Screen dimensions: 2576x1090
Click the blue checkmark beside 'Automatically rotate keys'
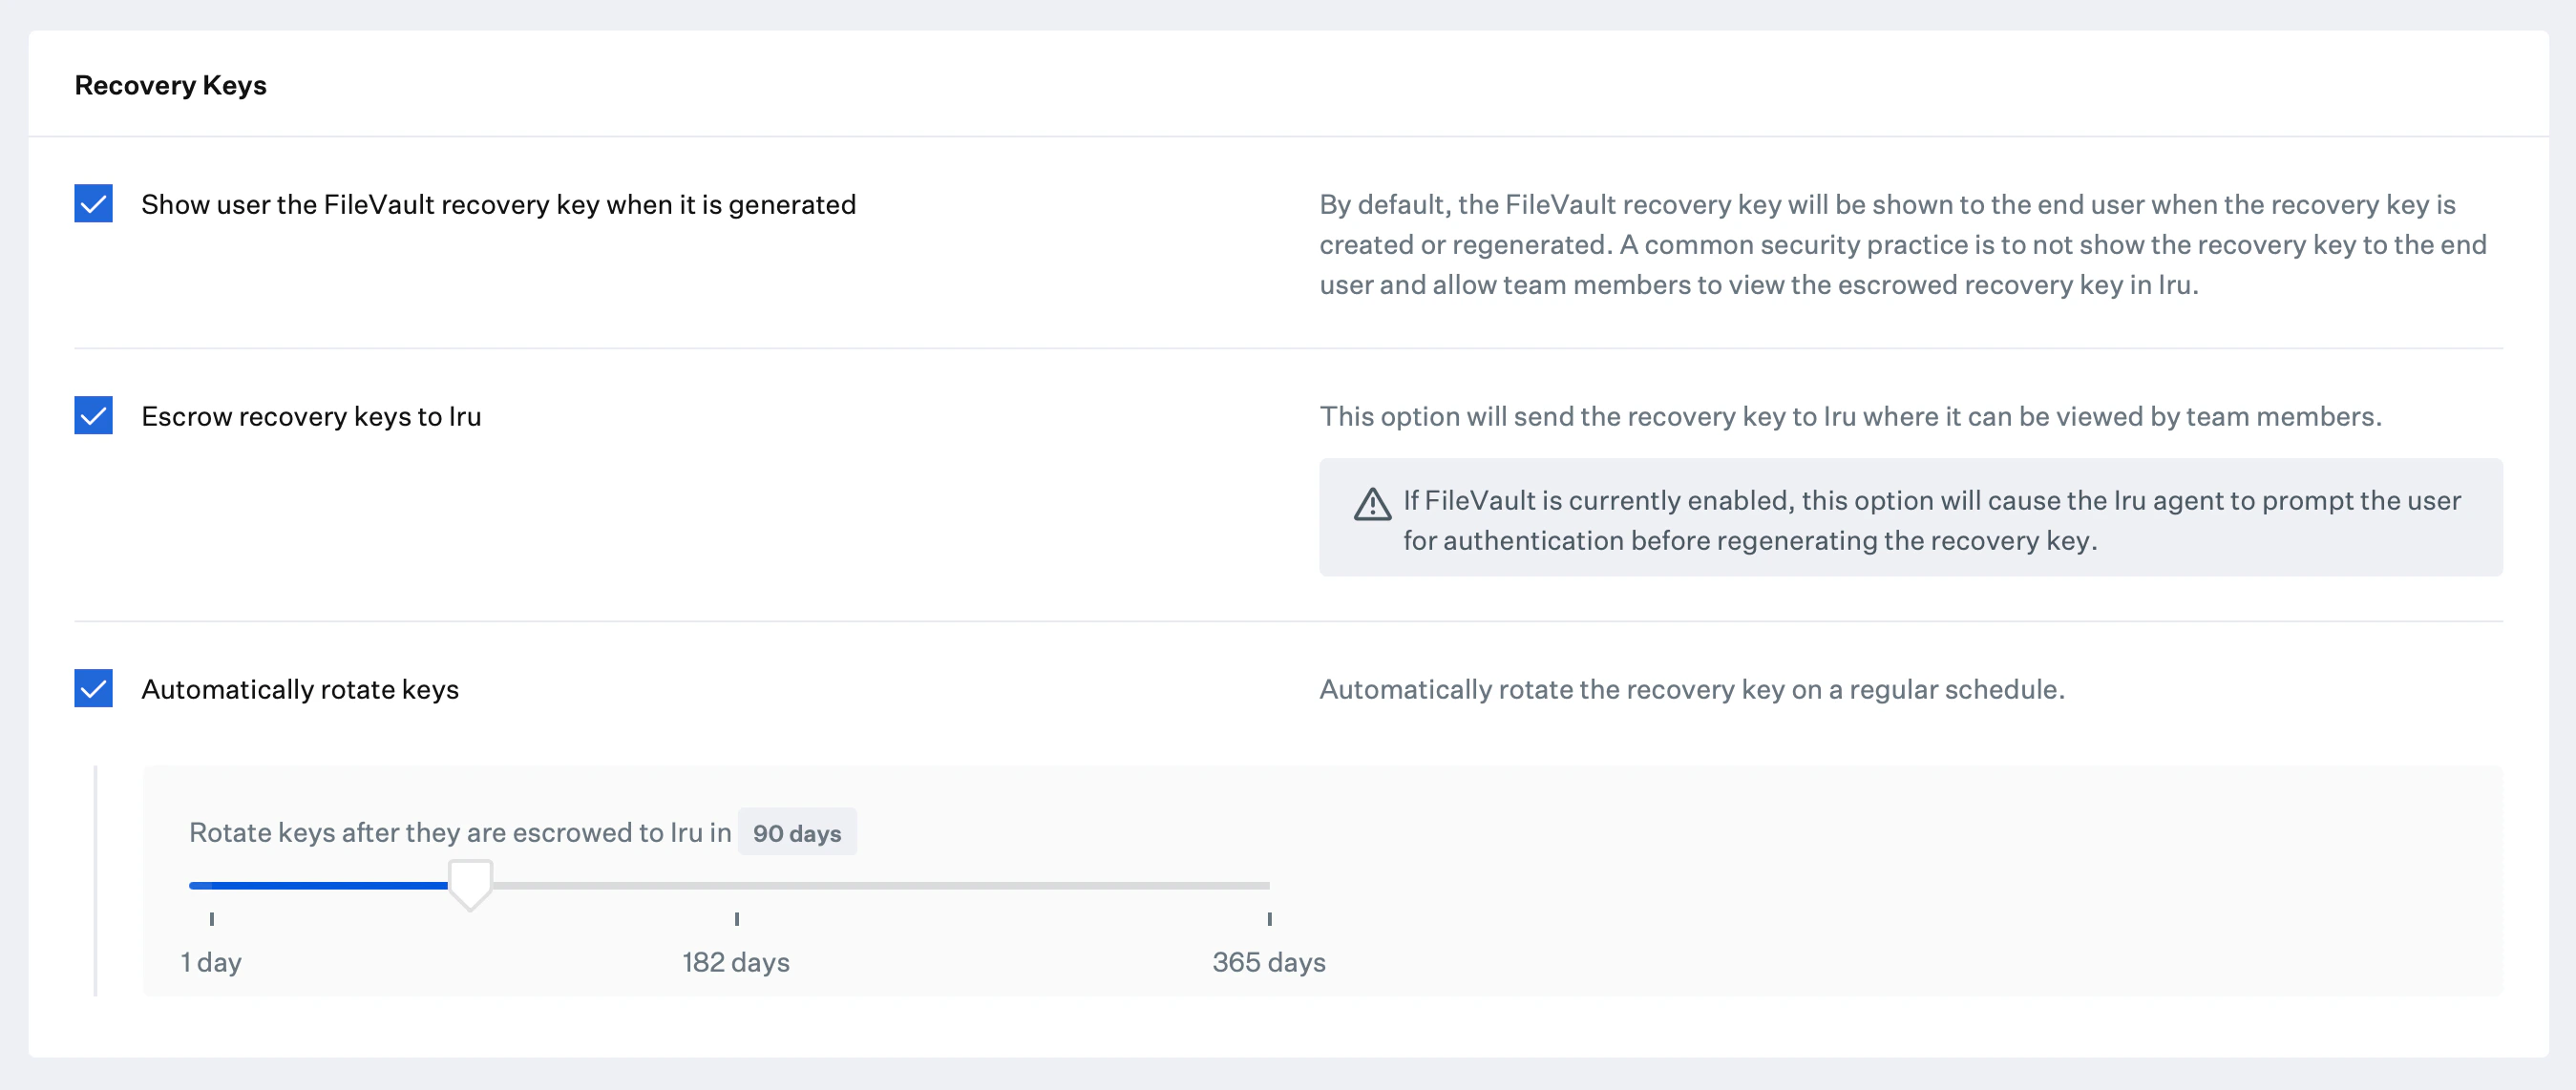95,688
